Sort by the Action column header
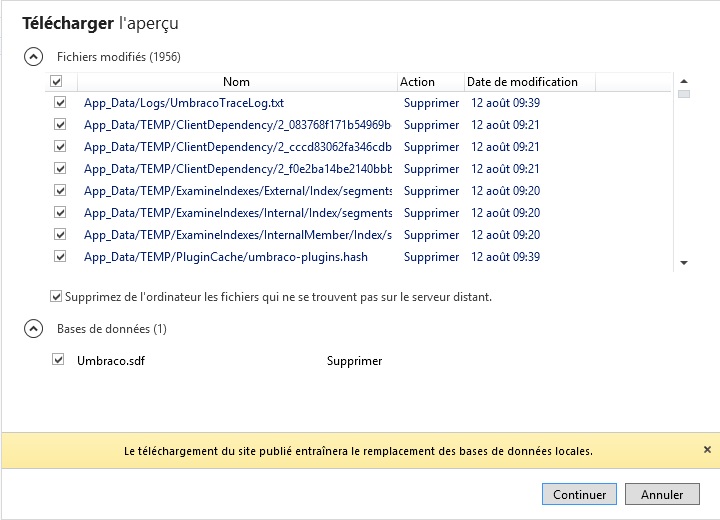 417,82
